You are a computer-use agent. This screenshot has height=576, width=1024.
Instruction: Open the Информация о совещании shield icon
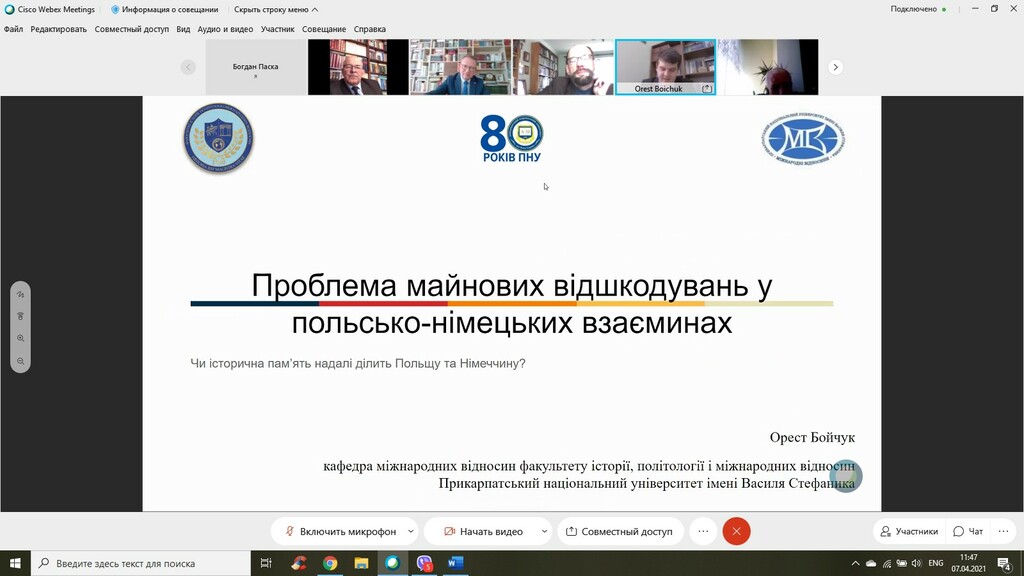point(115,9)
